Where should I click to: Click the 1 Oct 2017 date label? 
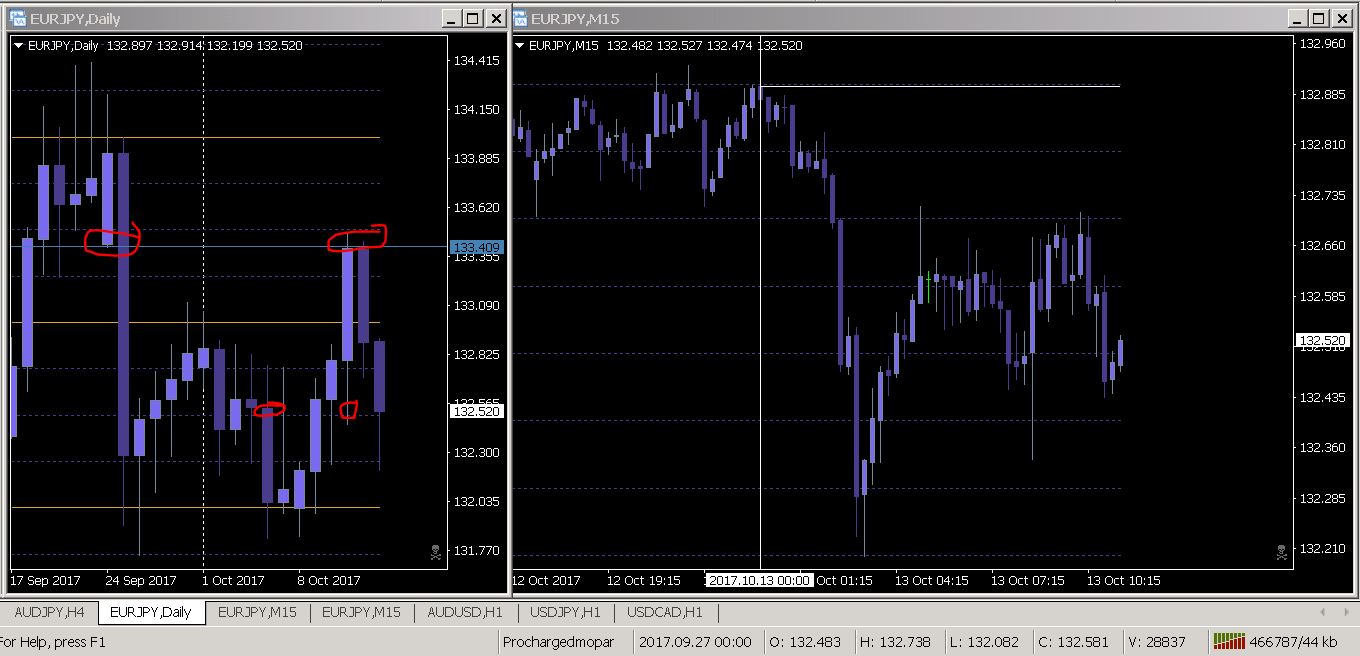(233, 580)
